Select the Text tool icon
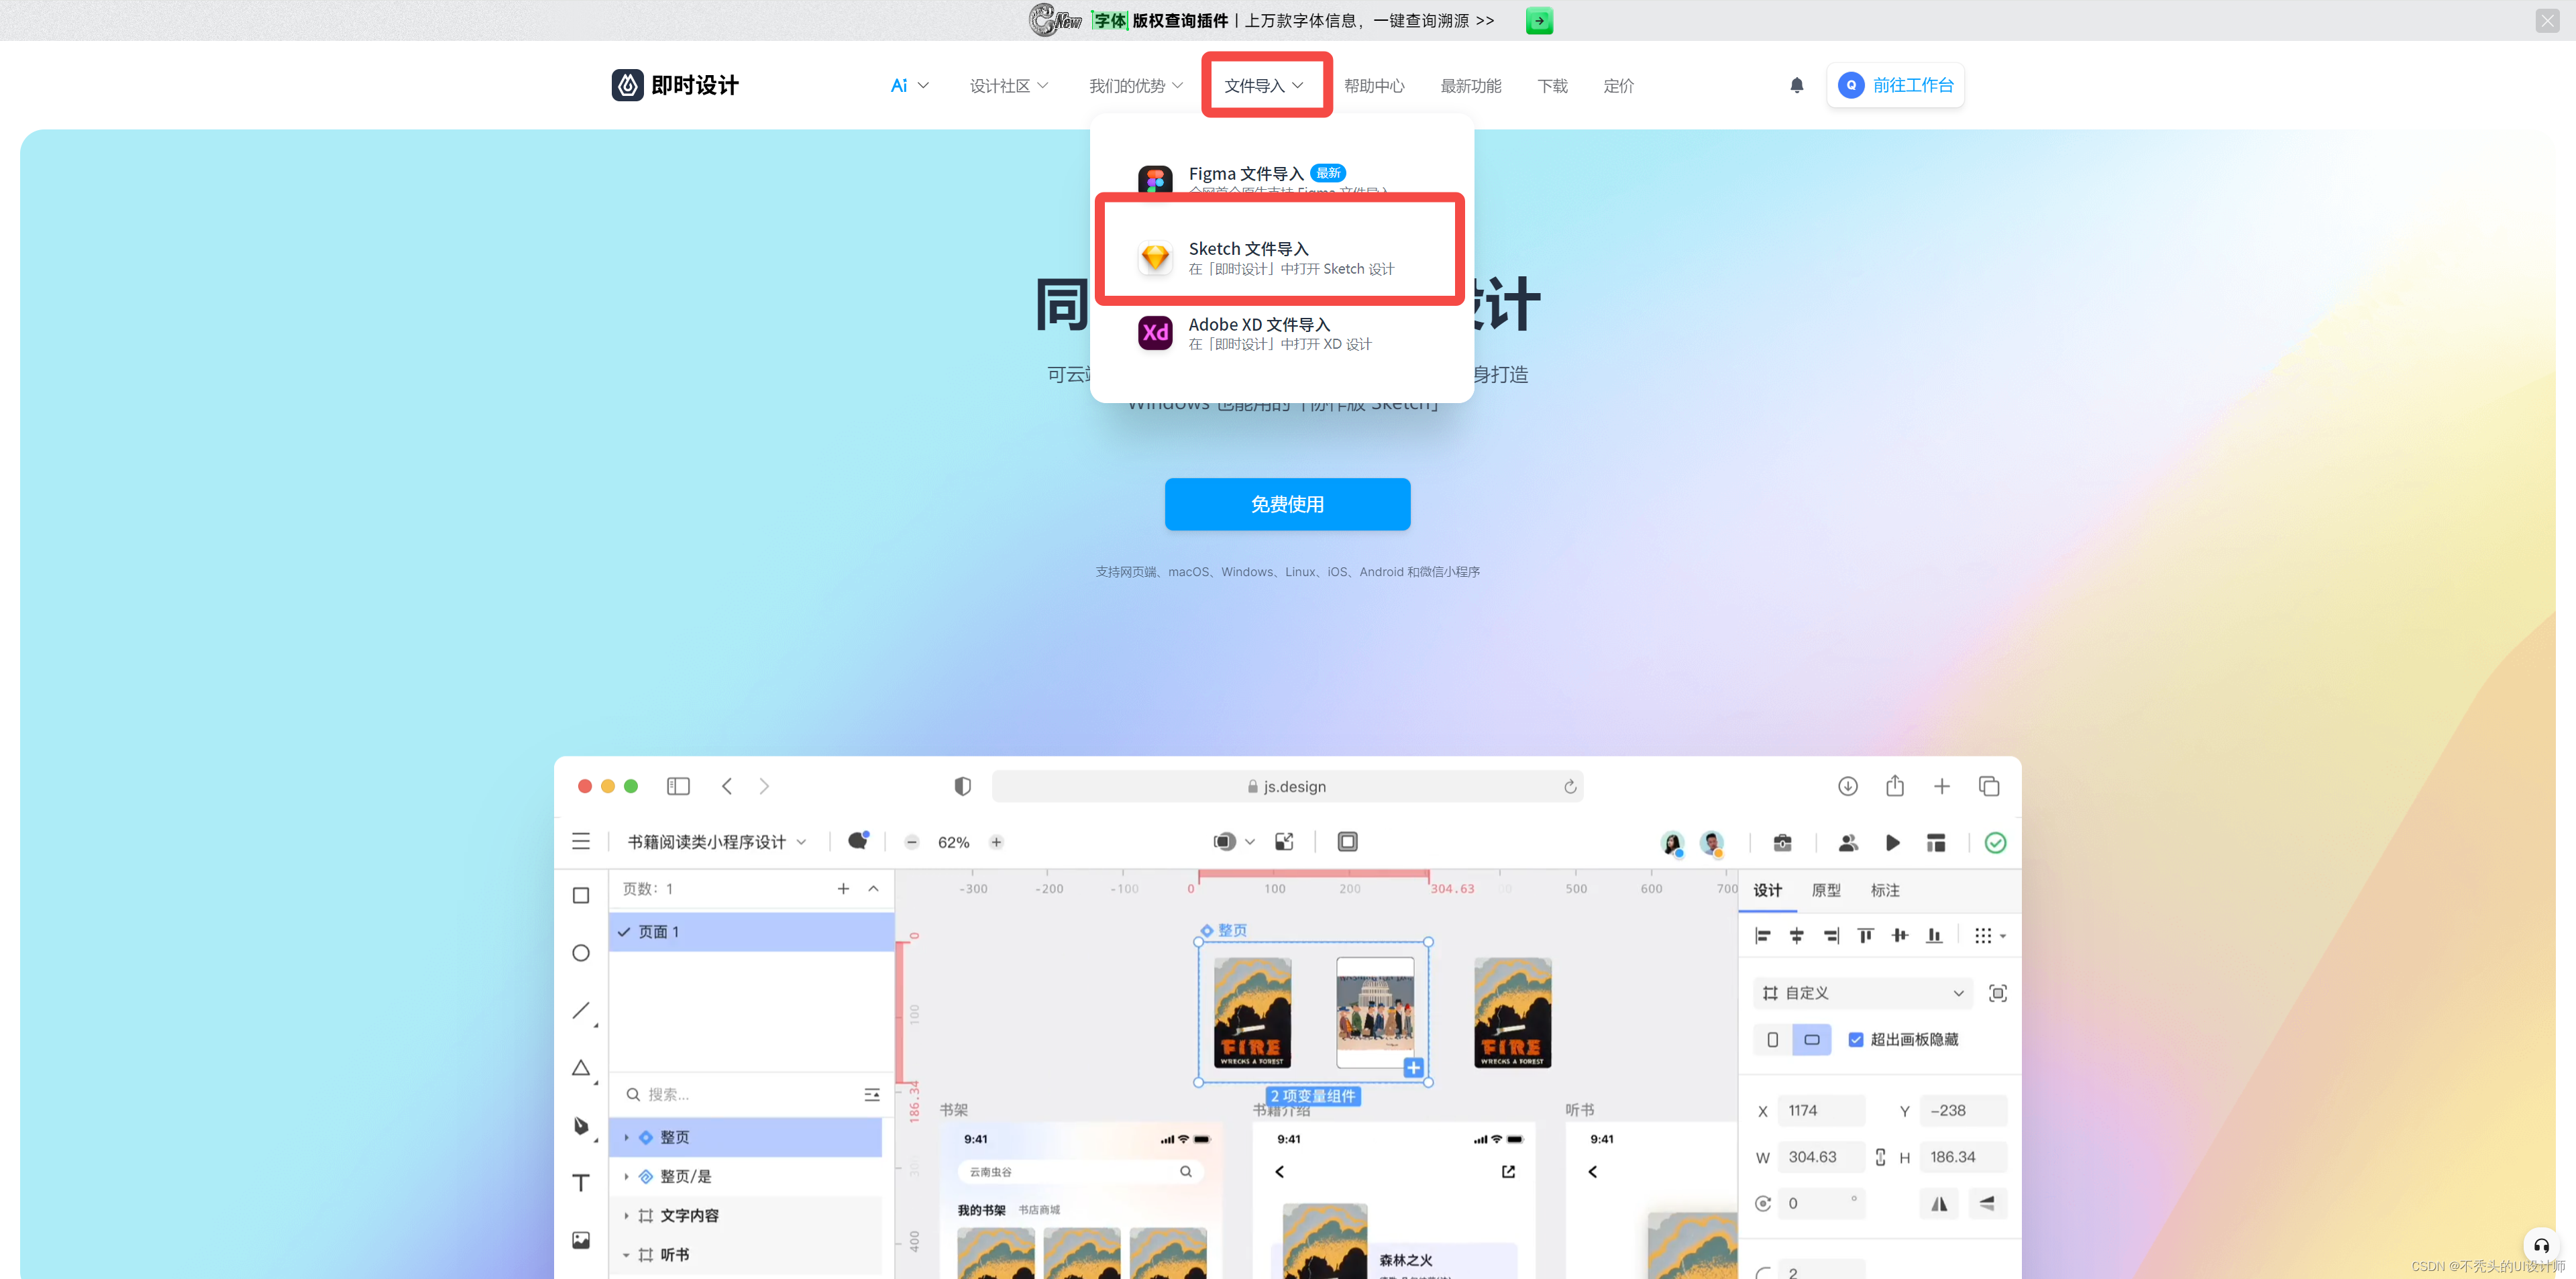2576x1279 pixels. [x=581, y=1183]
